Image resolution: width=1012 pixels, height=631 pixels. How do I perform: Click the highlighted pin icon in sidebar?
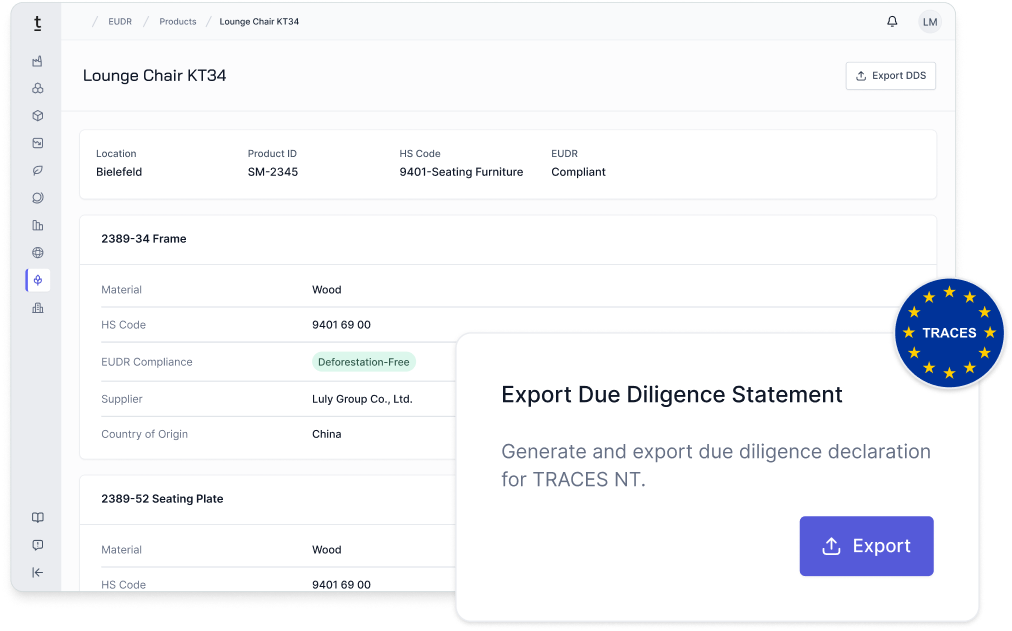click(37, 280)
